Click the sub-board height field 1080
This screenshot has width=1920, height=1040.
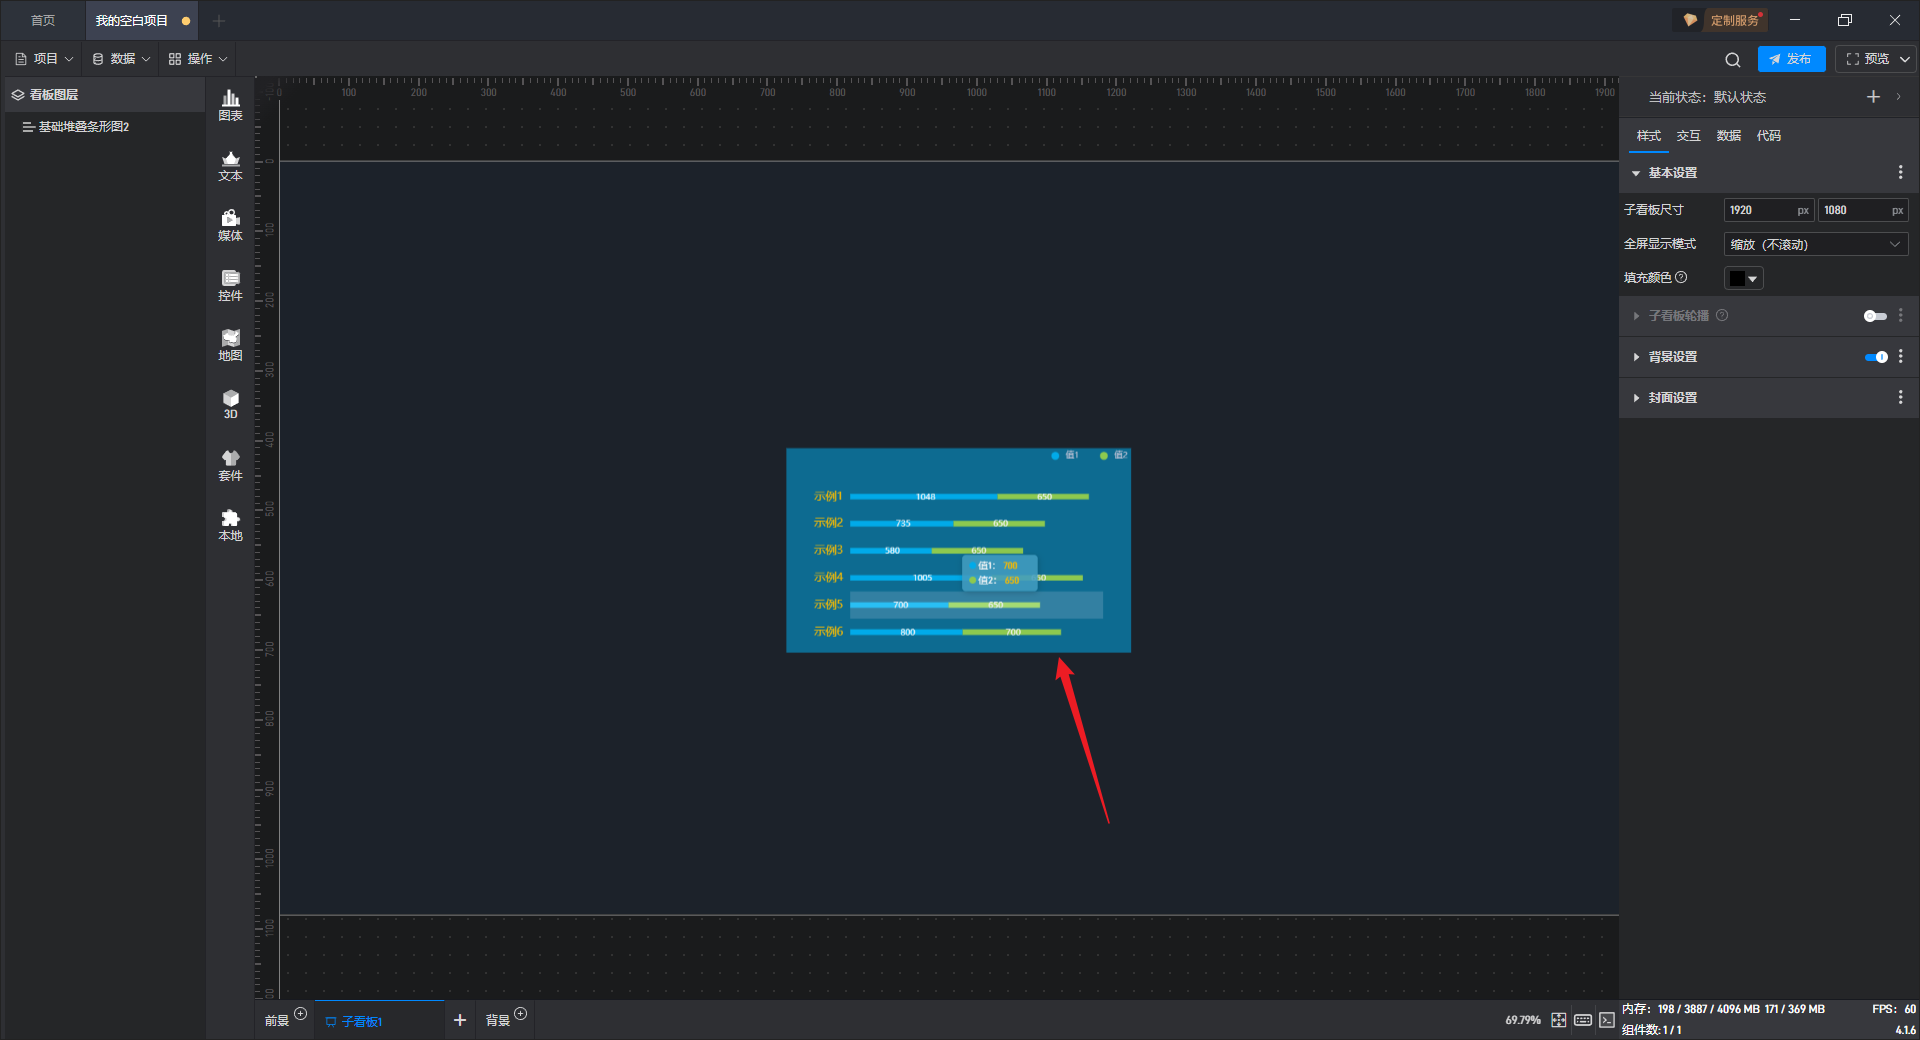coord(1863,210)
